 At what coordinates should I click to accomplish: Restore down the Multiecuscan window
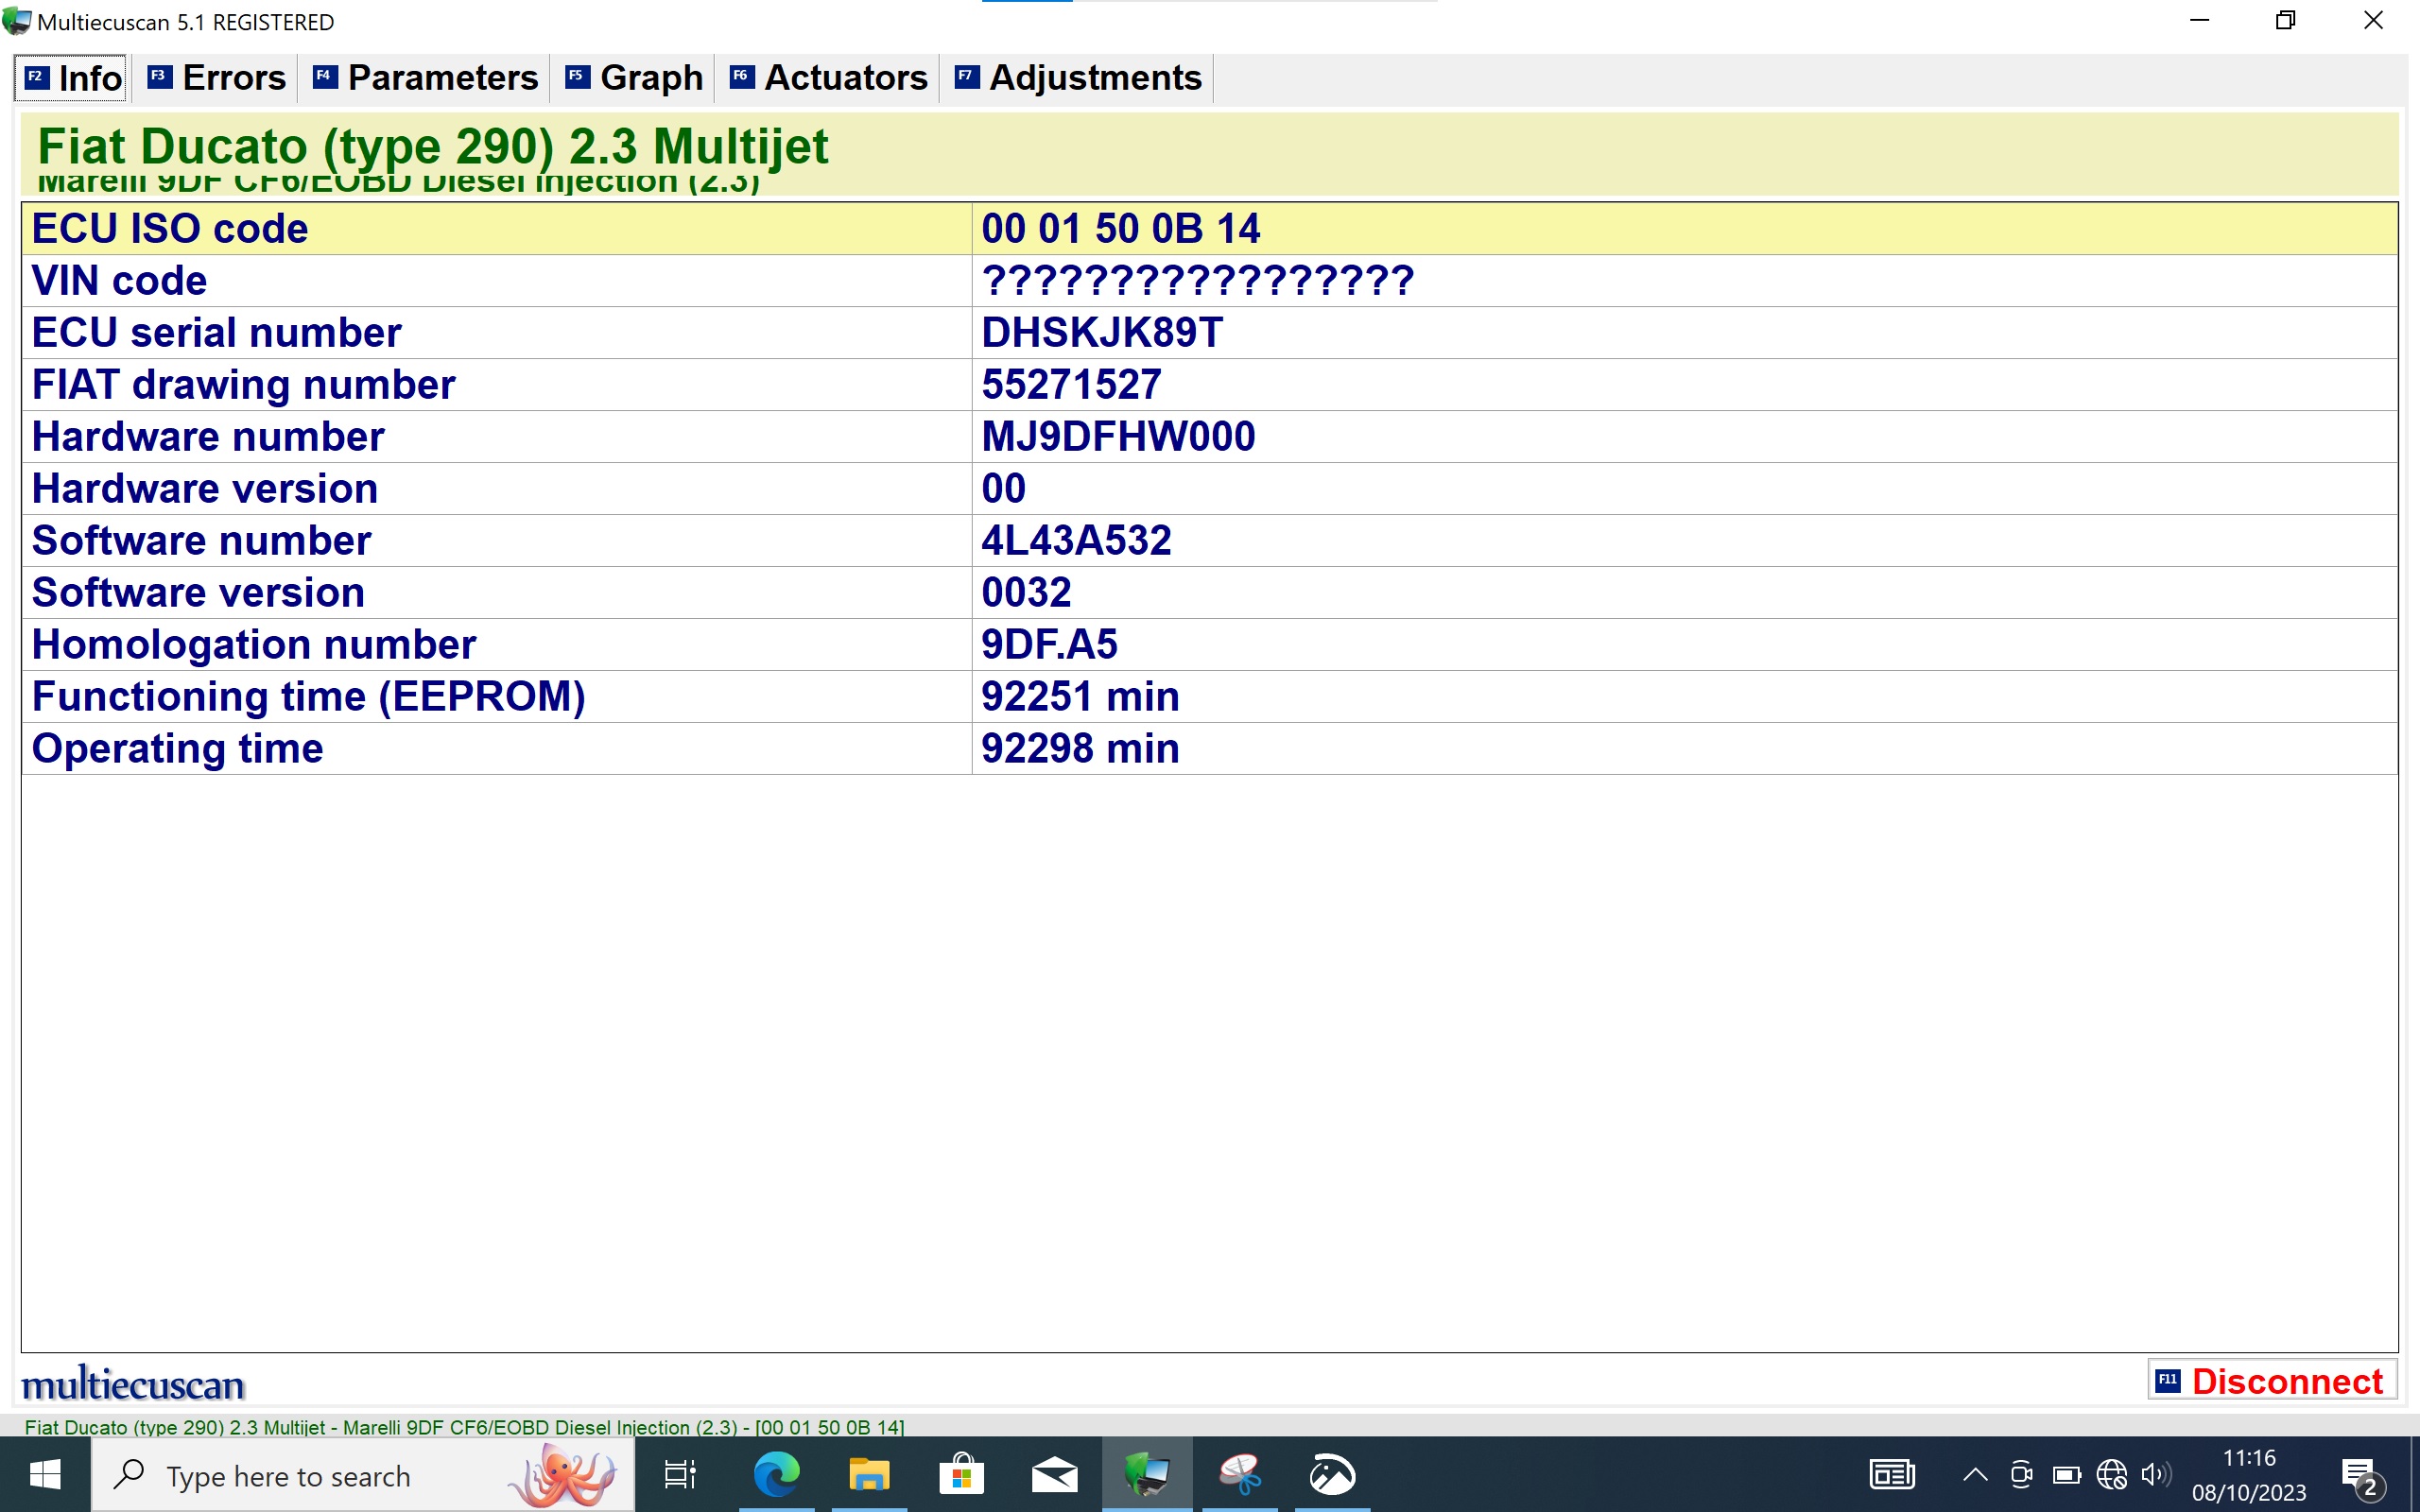2286,20
